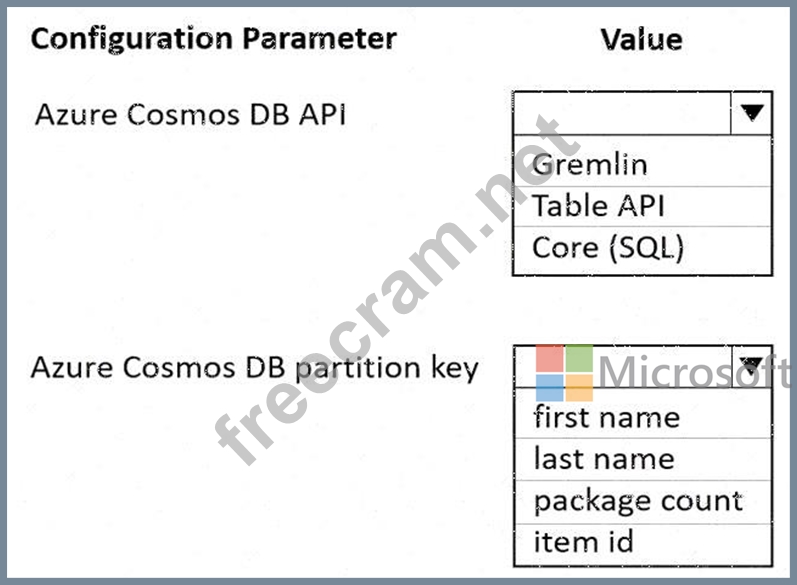Select the Gremlin option
This screenshot has height=585, width=797.
pos(642,165)
